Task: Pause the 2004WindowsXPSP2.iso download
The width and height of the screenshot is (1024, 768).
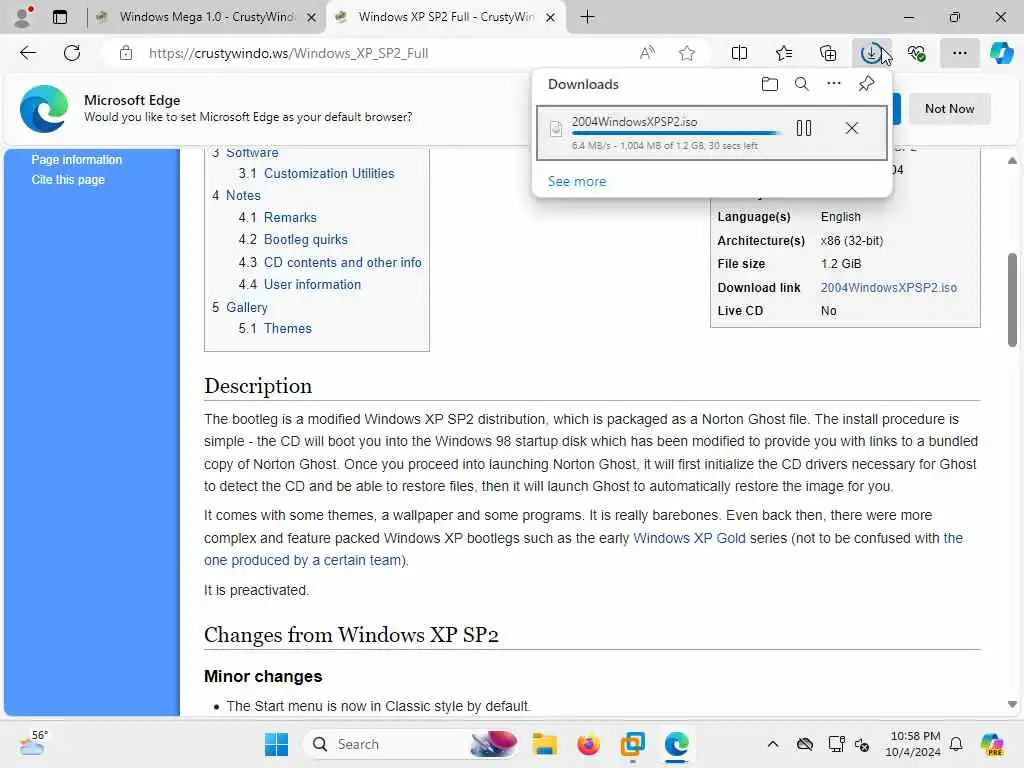Action: click(804, 128)
